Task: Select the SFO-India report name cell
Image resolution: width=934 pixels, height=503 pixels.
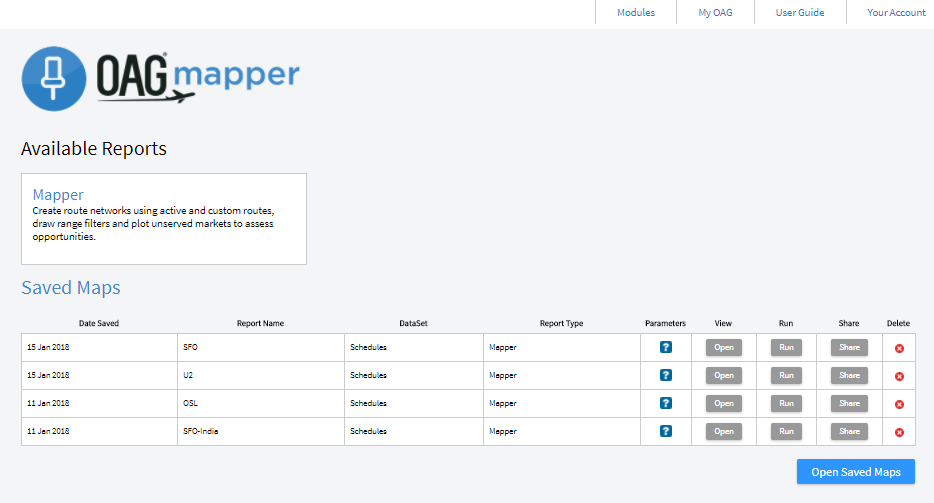Action: (260, 431)
